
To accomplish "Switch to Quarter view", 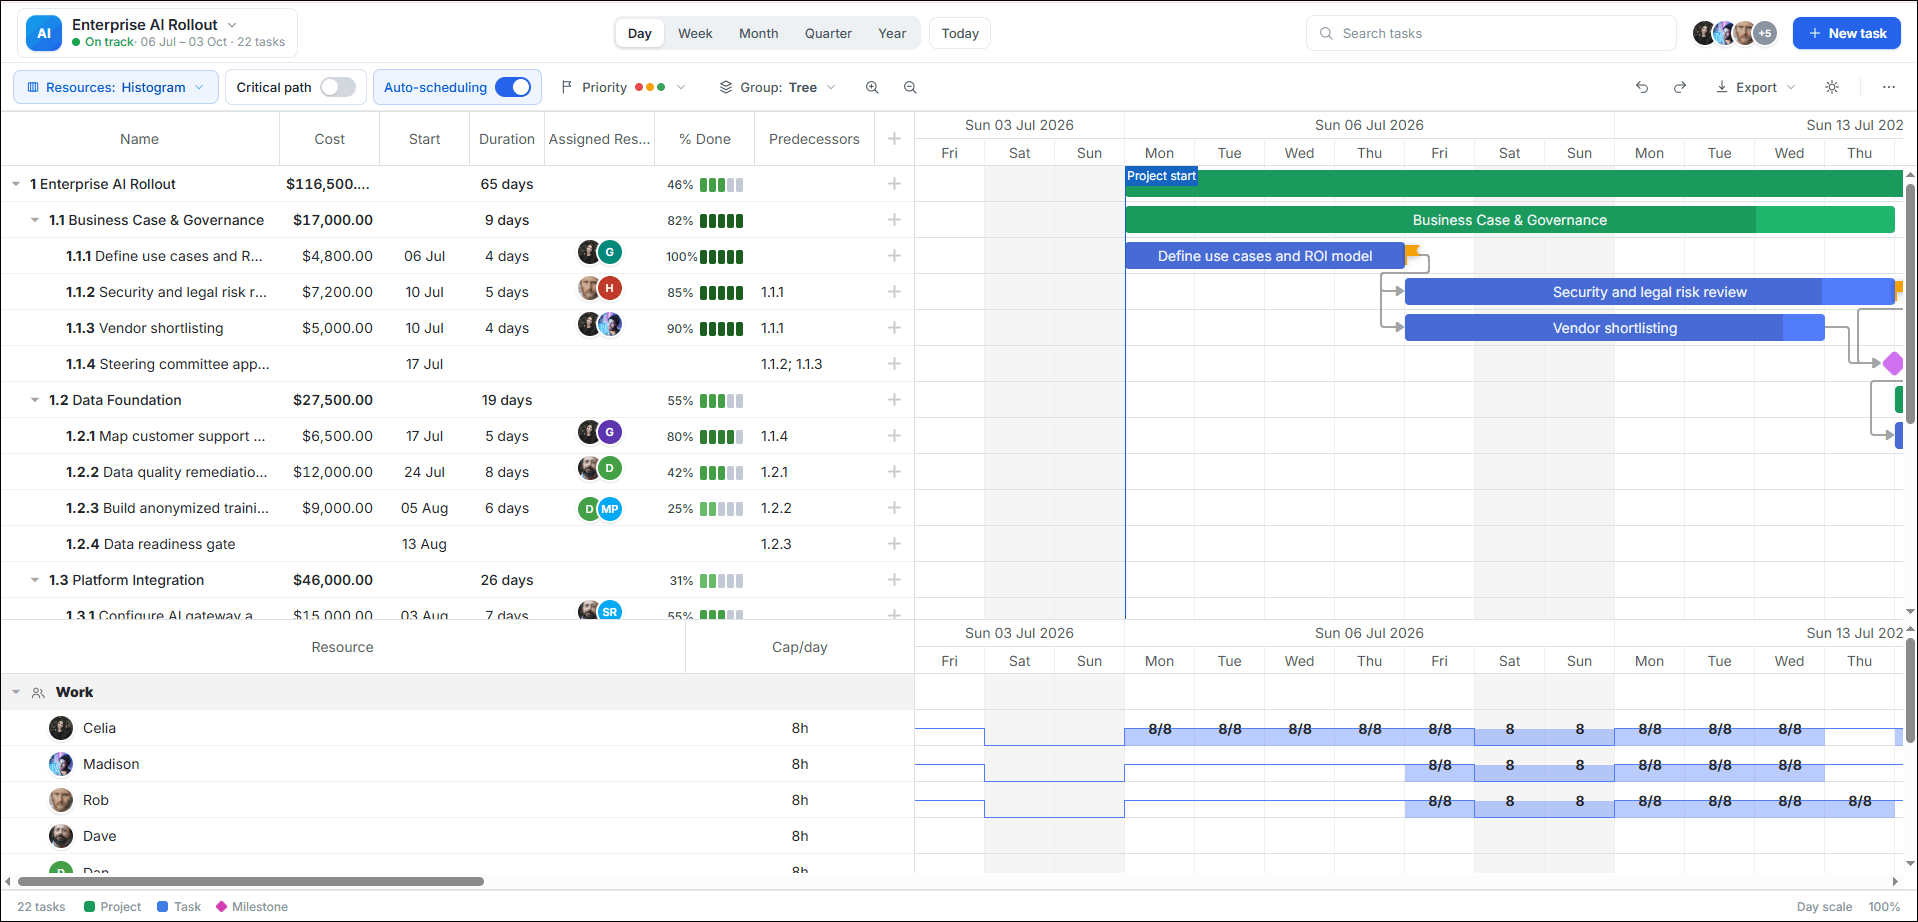I will click(x=828, y=33).
